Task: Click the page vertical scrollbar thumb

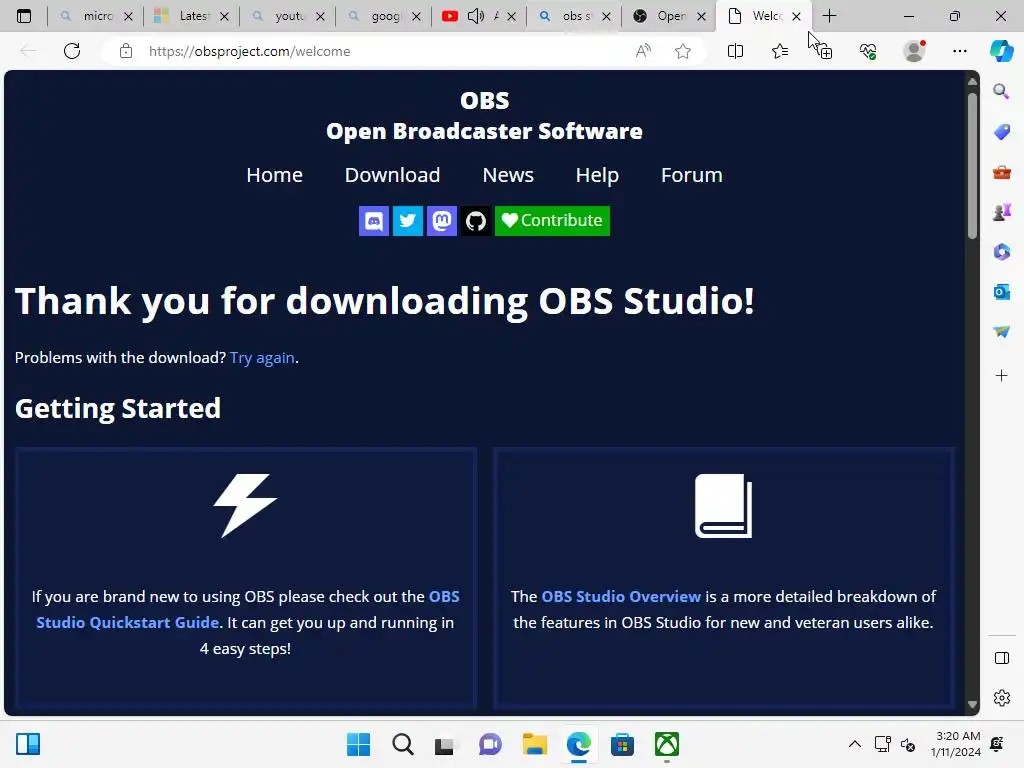Action: click(972, 167)
